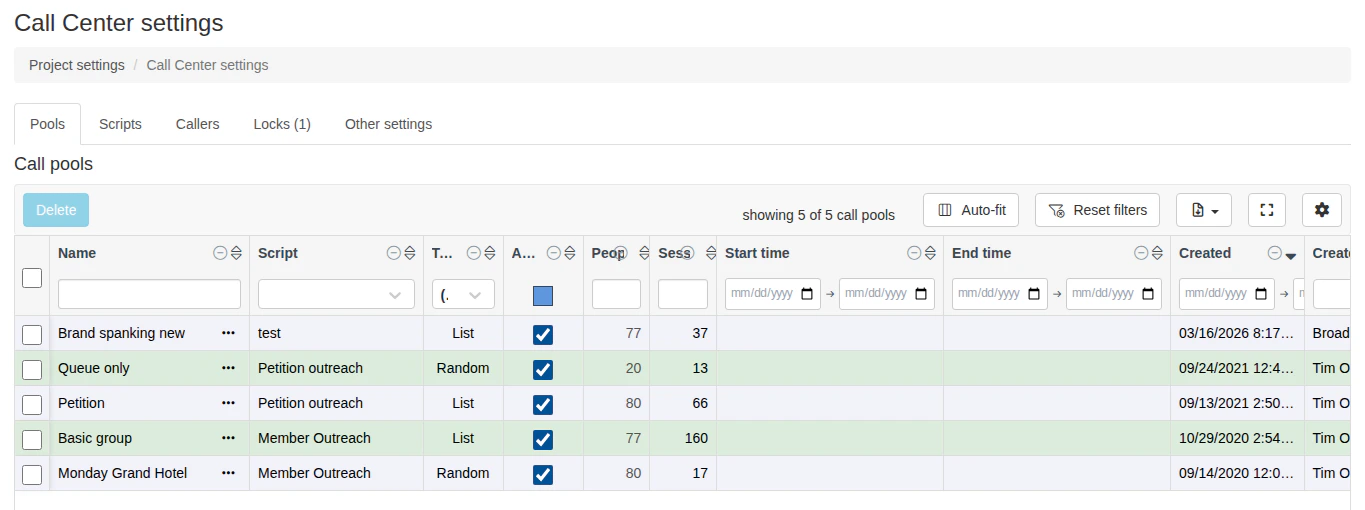The width and height of the screenshot is (1365, 510).
Task: Open the Callers tab
Action: point(197,124)
